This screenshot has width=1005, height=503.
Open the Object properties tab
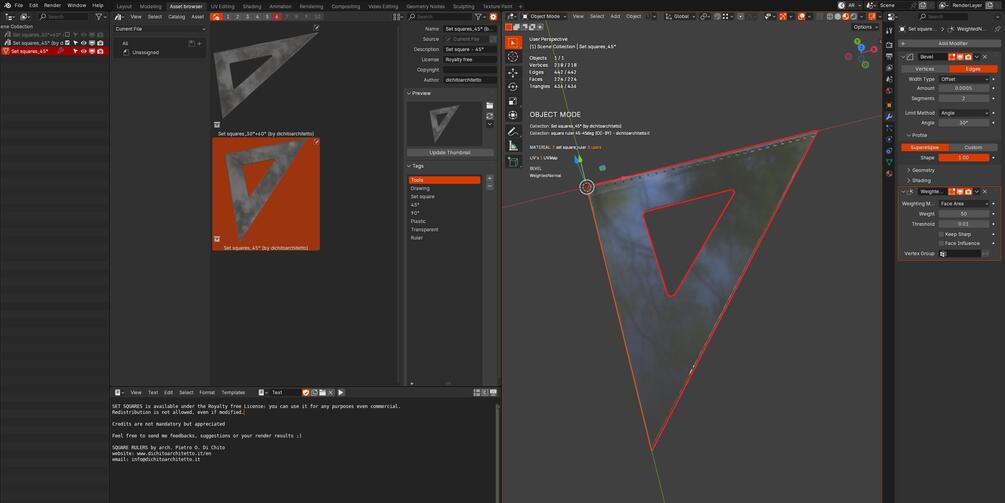click(x=889, y=105)
